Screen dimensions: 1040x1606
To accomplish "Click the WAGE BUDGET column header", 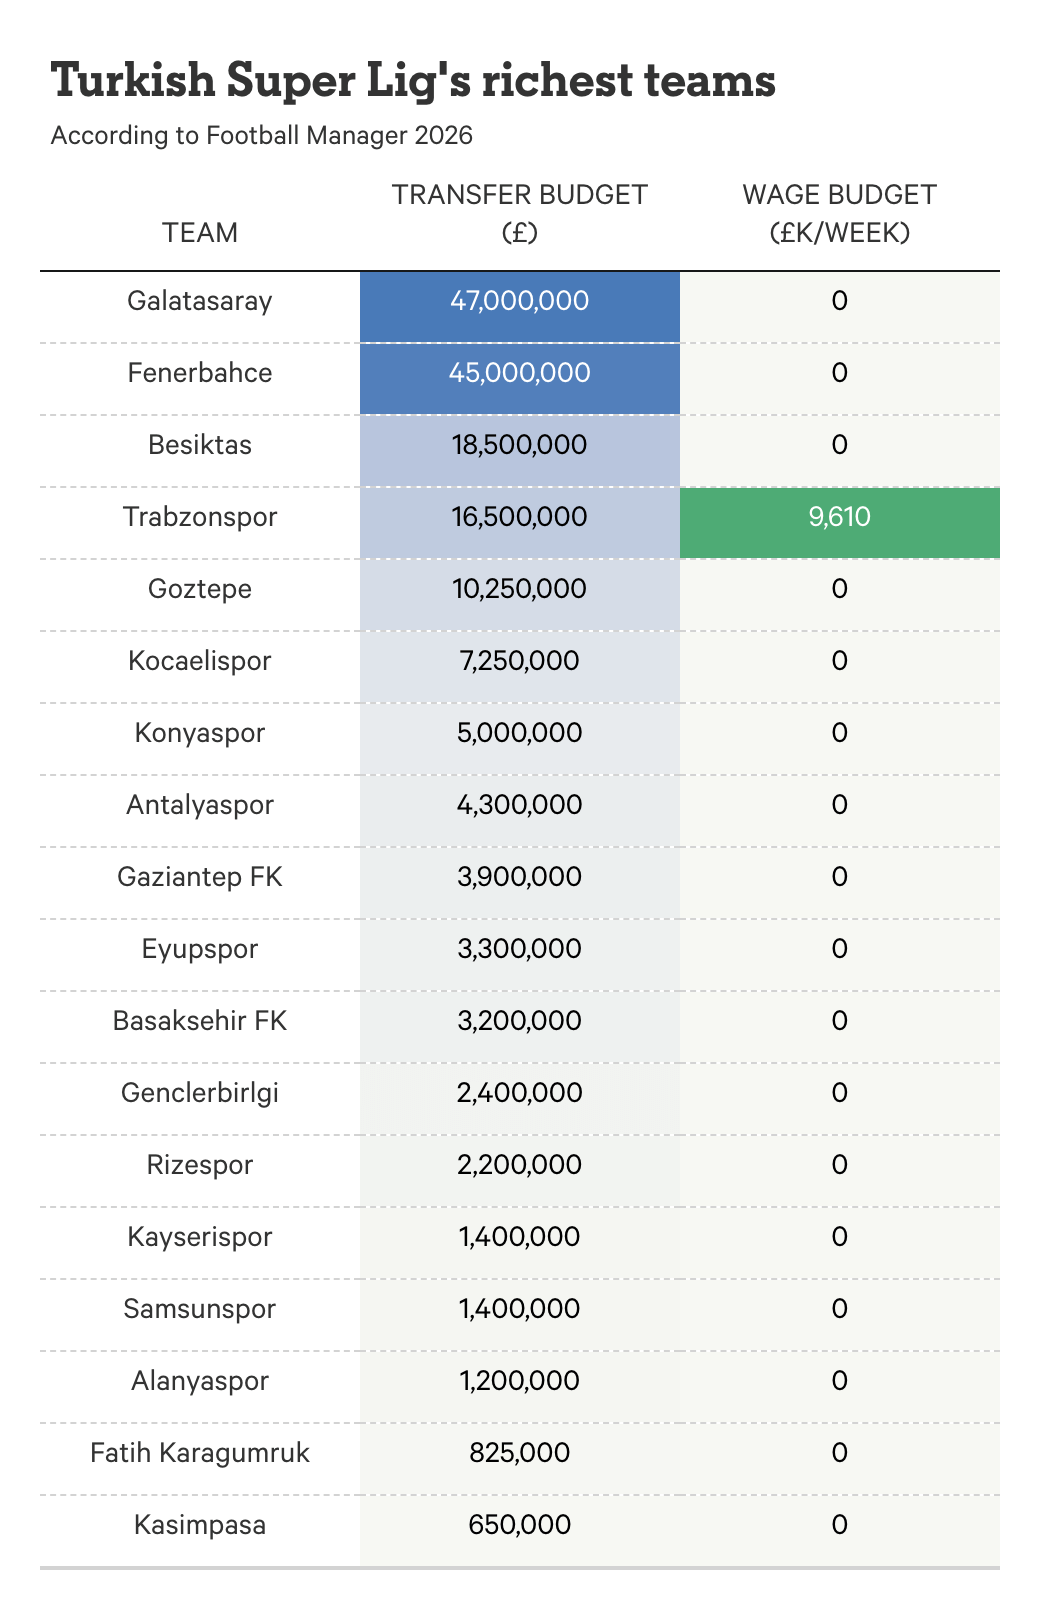I will click(x=839, y=213).
